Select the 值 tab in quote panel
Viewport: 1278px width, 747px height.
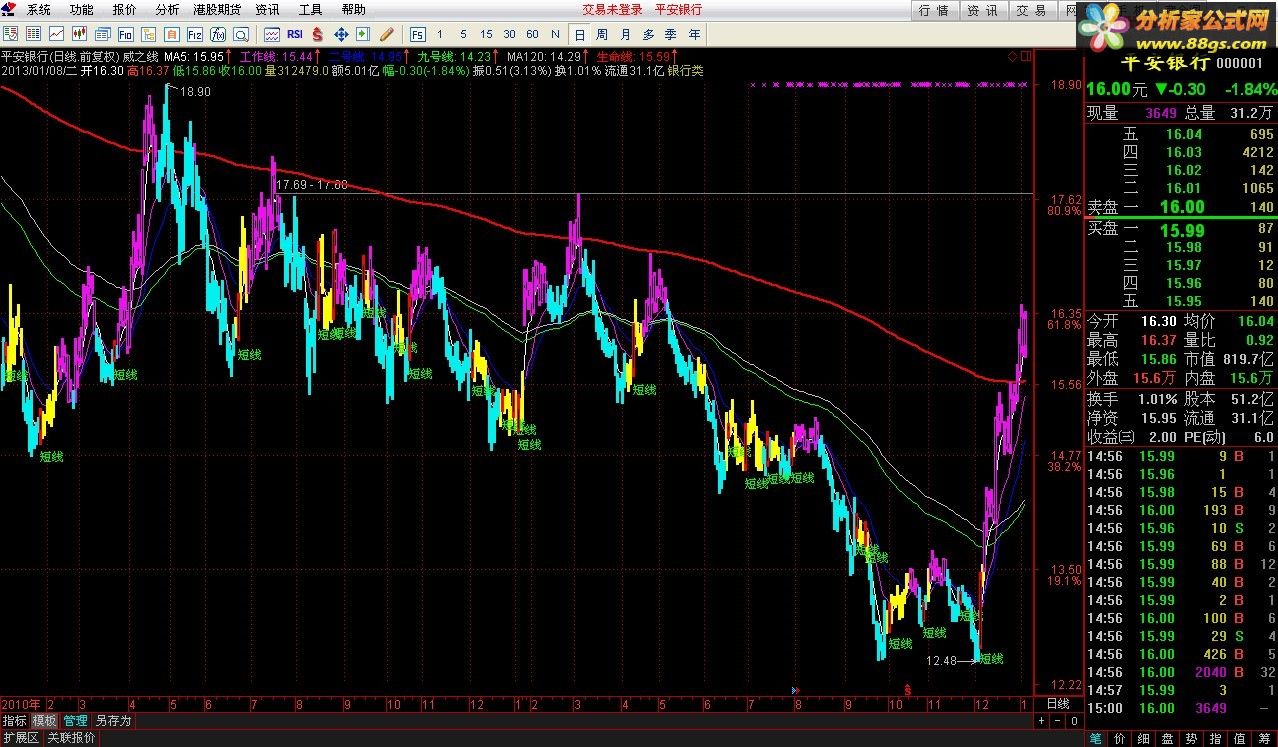[x=1240, y=738]
